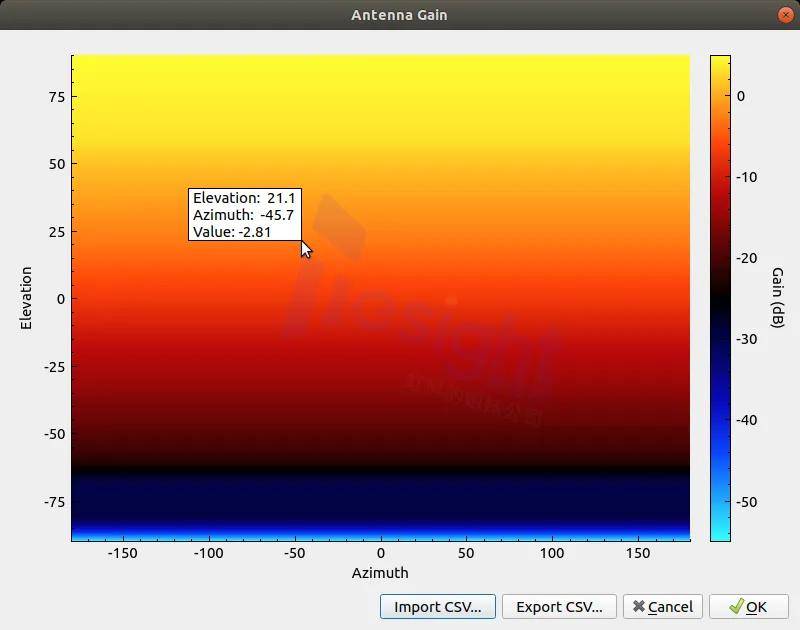The width and height of the screenshot is (800, 630).
Task: Click the Antenna Gain title bar text
Action: (x=399, y=15)
